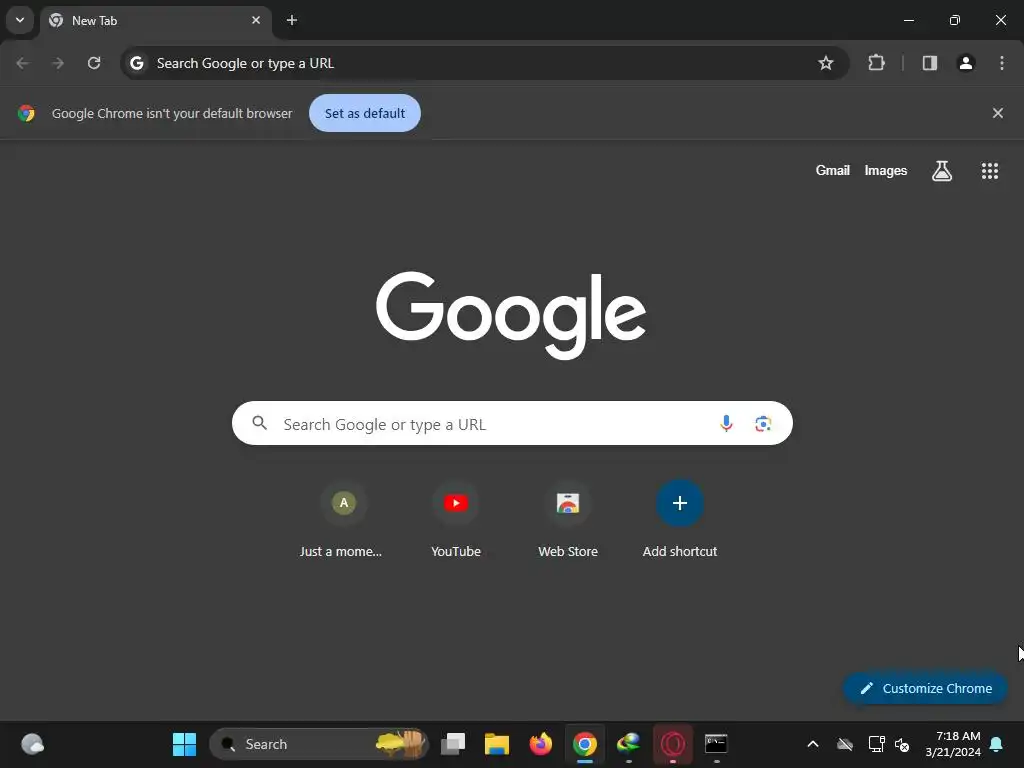Click the magnifier icon in the search box
The width and height of the screenshot is (1024, 768).
point(259,423)
